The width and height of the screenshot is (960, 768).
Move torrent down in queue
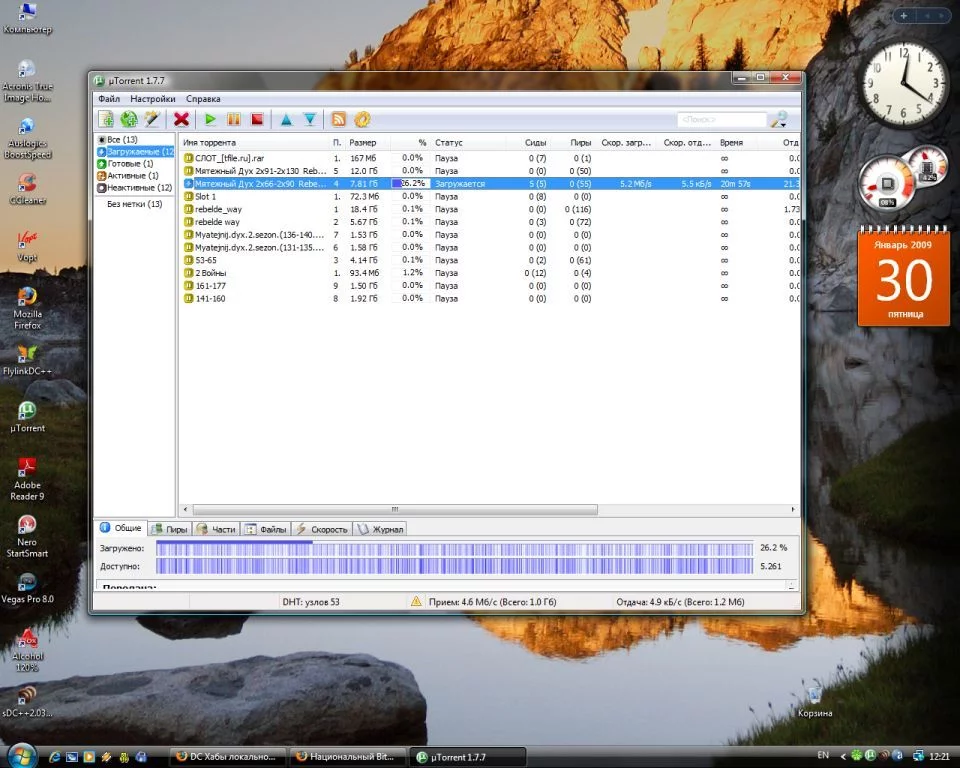click(310, 119)
